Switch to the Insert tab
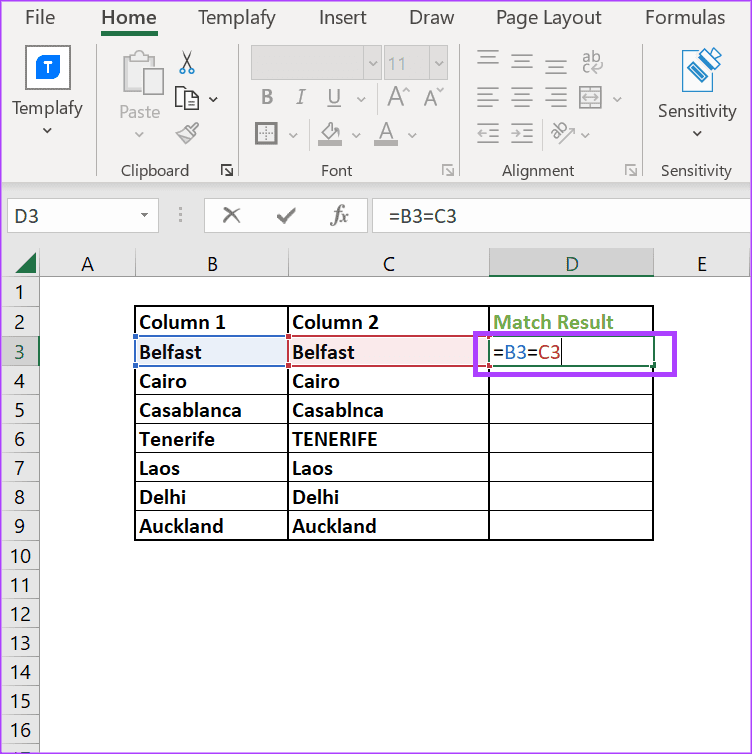This screenshot has height=754, width=752. (342, 18)
